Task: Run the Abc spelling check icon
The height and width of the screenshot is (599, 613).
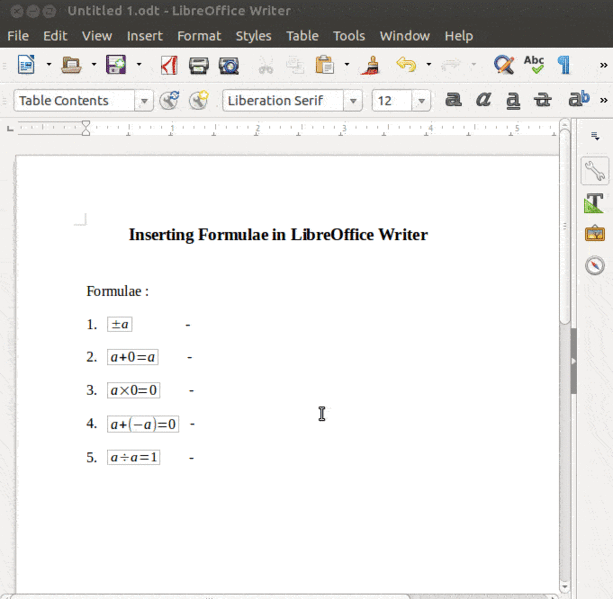Action: [x=534, y=65]
